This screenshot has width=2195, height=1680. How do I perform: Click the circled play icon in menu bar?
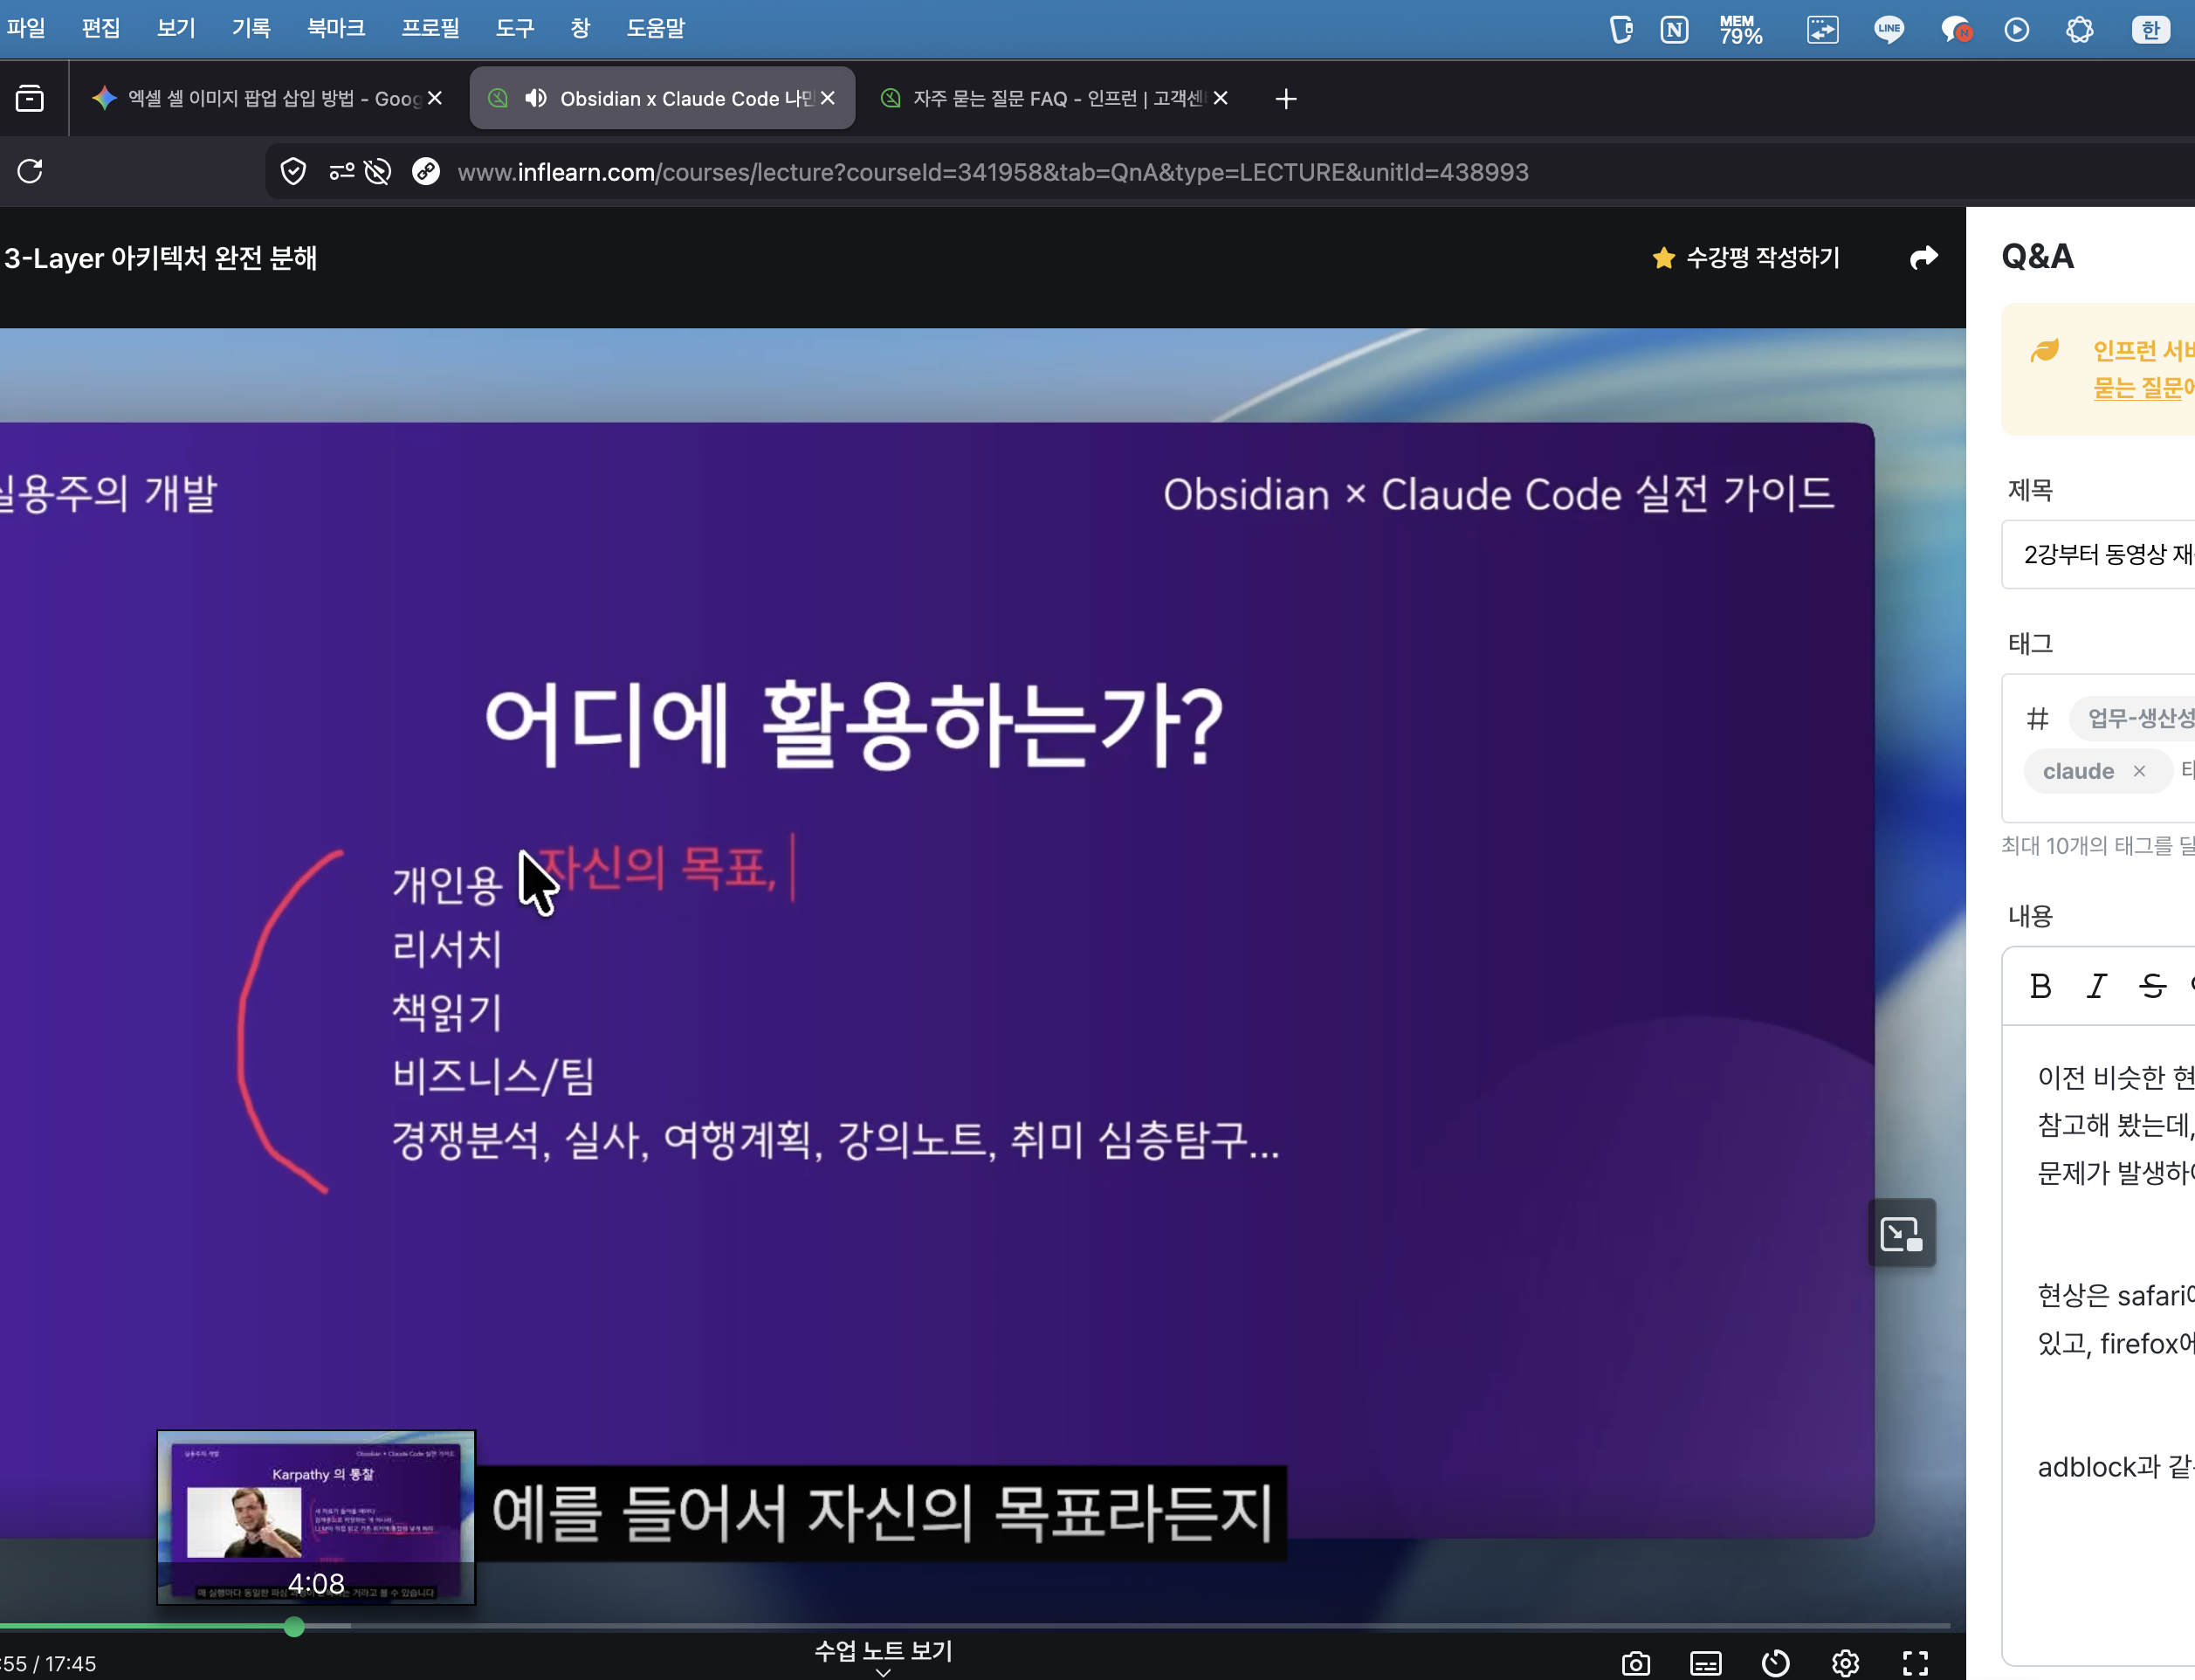(x=2017, y=30)
